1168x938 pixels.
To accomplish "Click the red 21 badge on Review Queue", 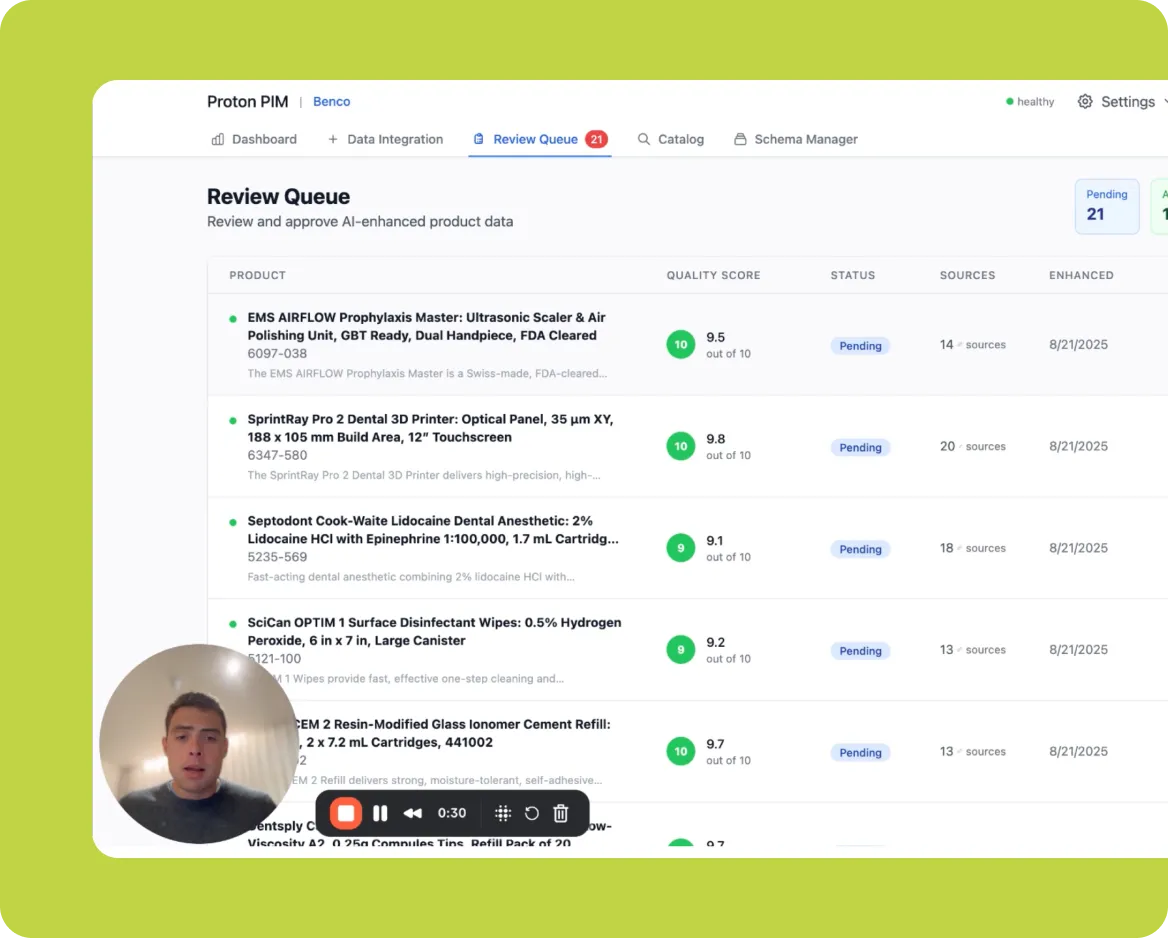I will pos(596,139).
